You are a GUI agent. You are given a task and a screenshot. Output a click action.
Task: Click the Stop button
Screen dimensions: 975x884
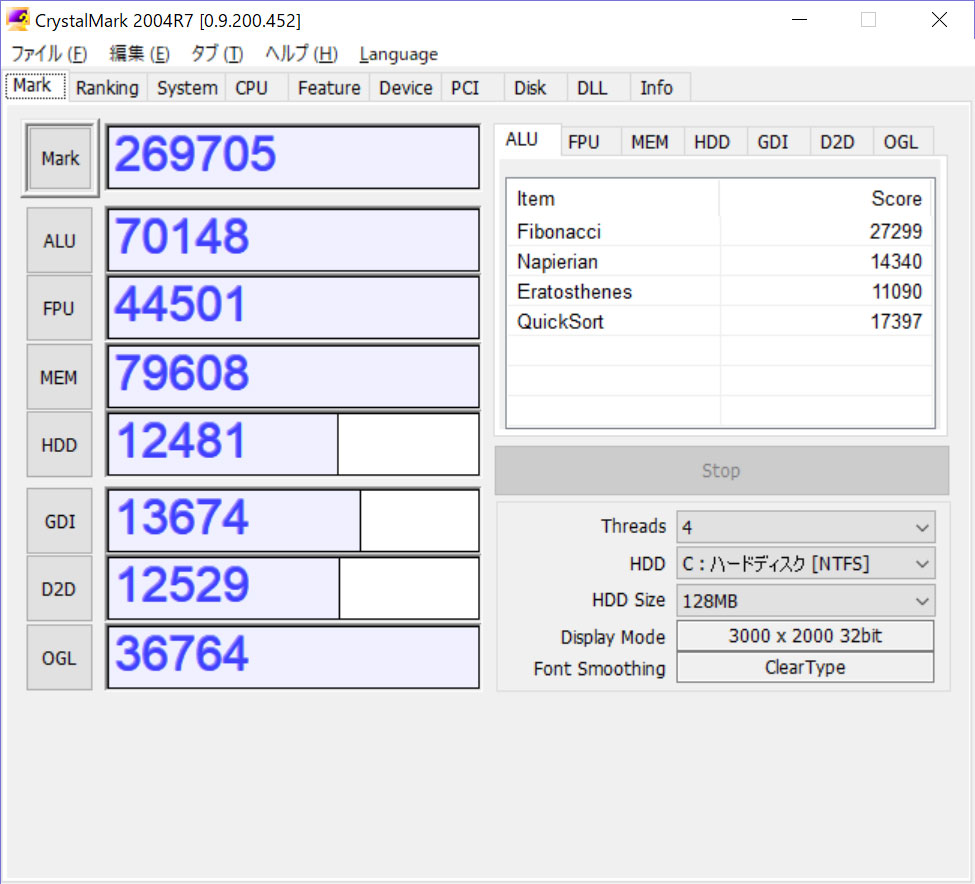coord(721,471)
